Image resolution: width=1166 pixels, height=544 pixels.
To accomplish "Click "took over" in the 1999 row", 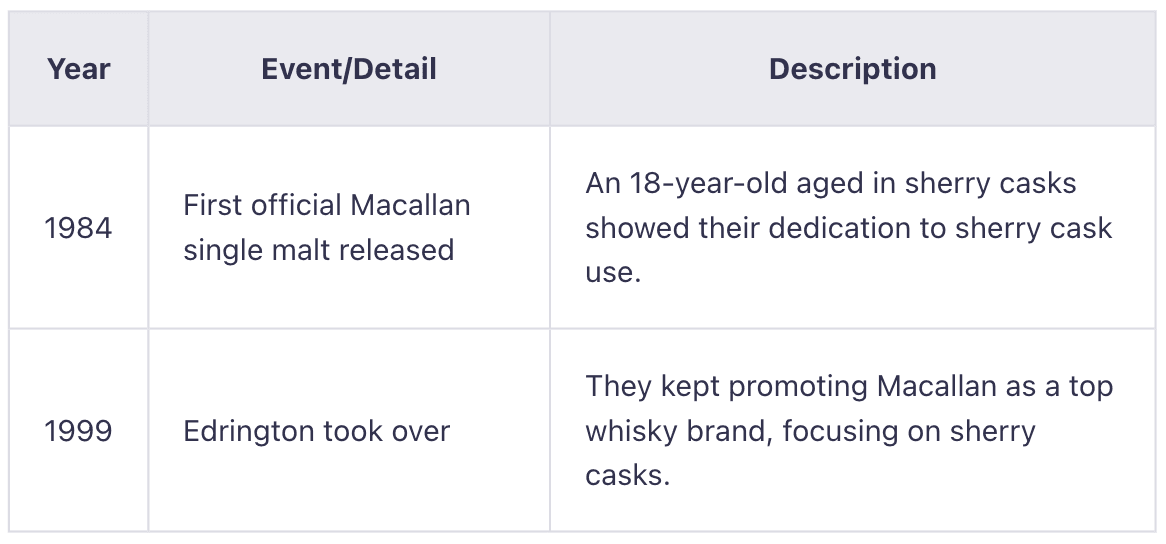I will coord(386,431).
